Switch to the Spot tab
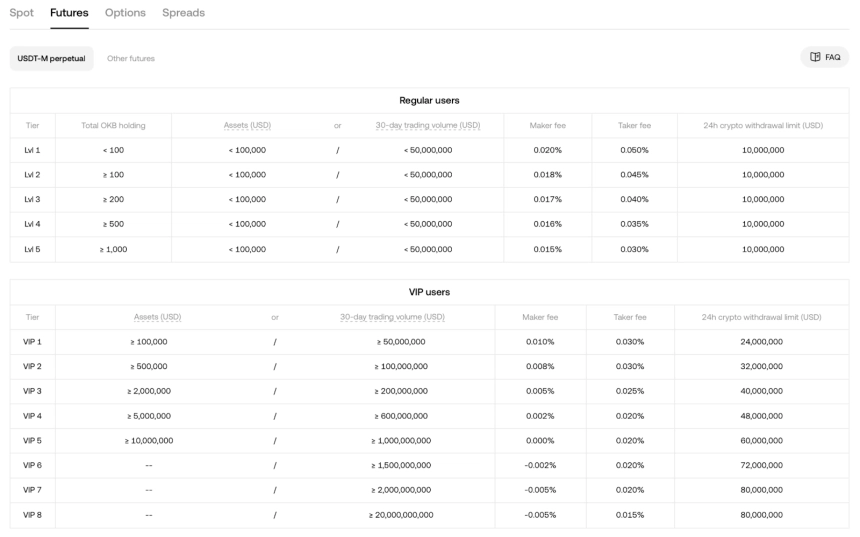The width and height of the screenshot is (860, 537). click(21, 13)
